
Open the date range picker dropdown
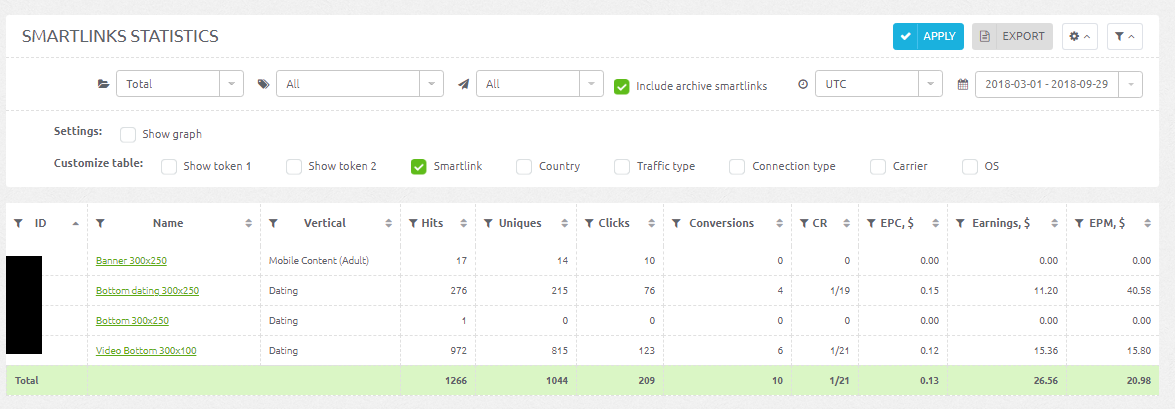click(1059, 84)
